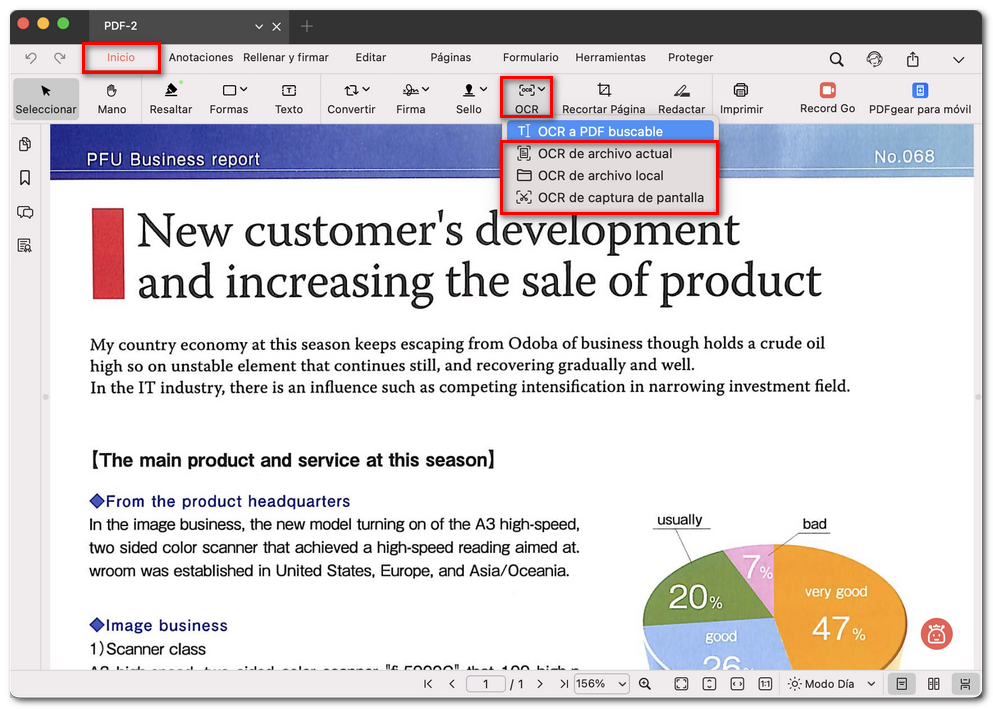Viewport: 993px width, 709px height.
Task: Click the page number input field
Action: 487,684
